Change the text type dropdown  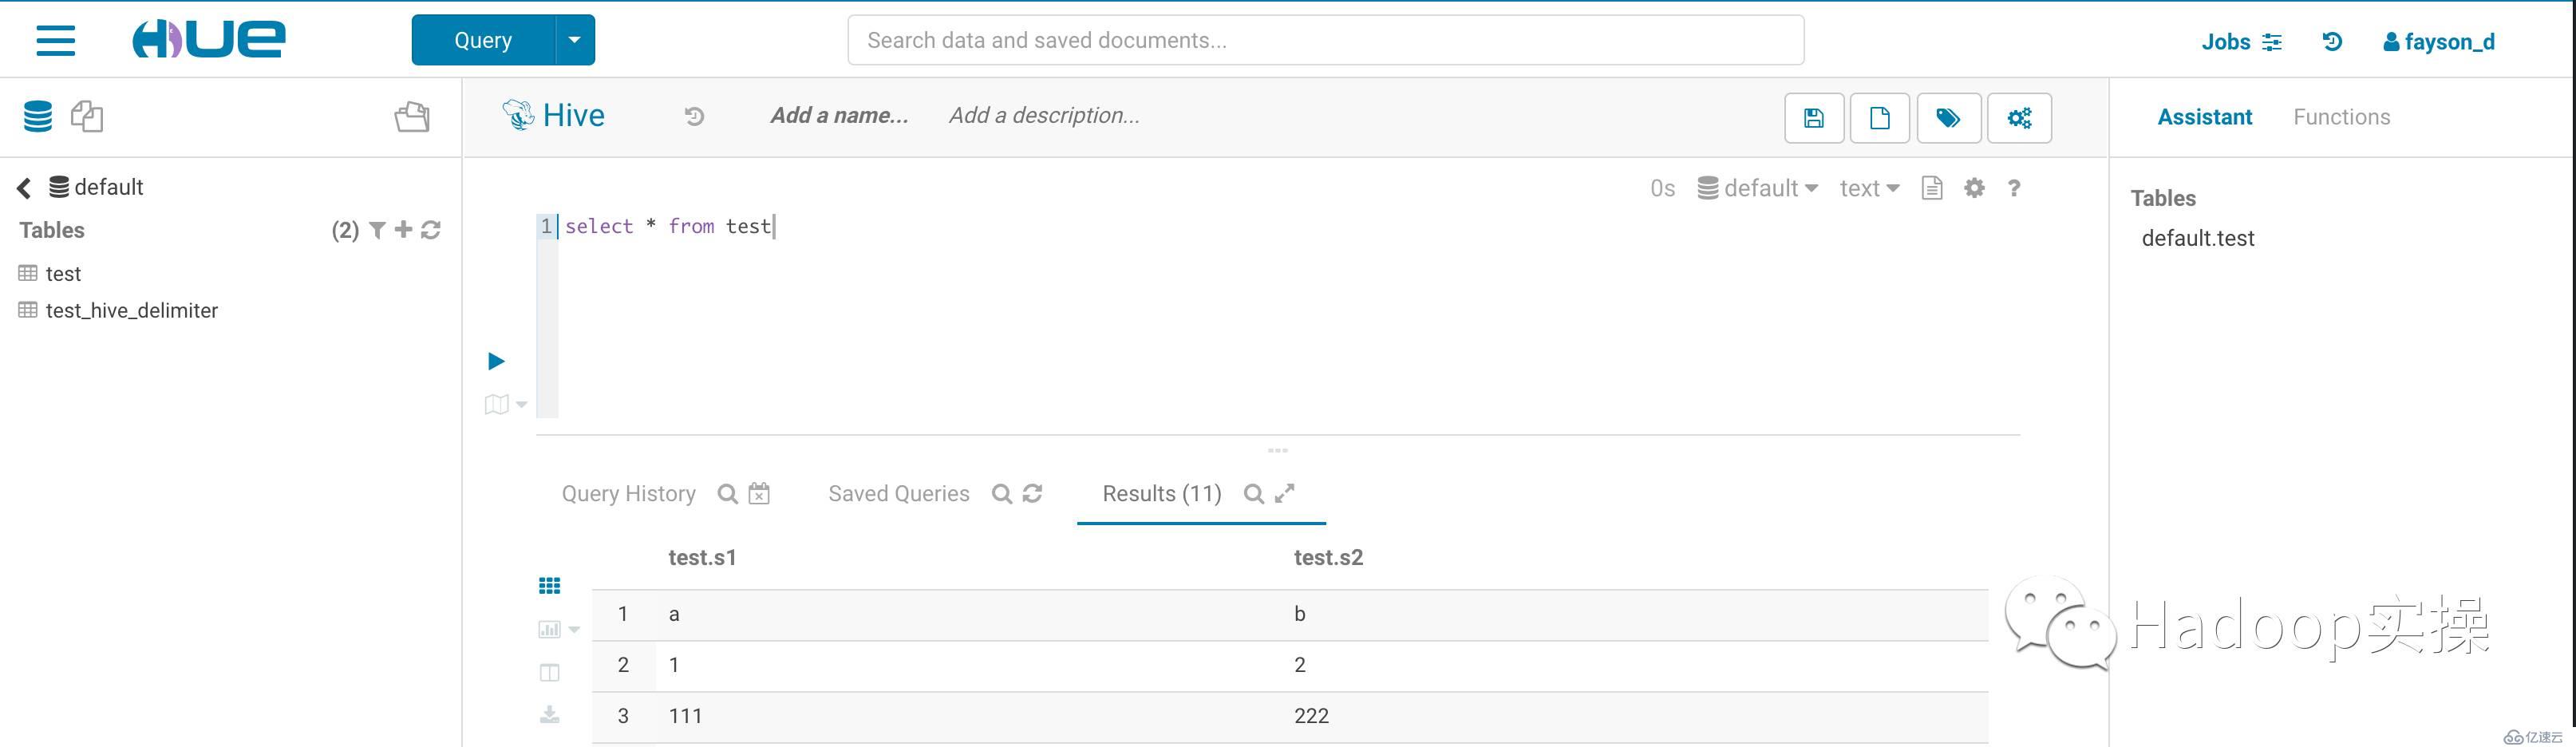click(1869, 188)
